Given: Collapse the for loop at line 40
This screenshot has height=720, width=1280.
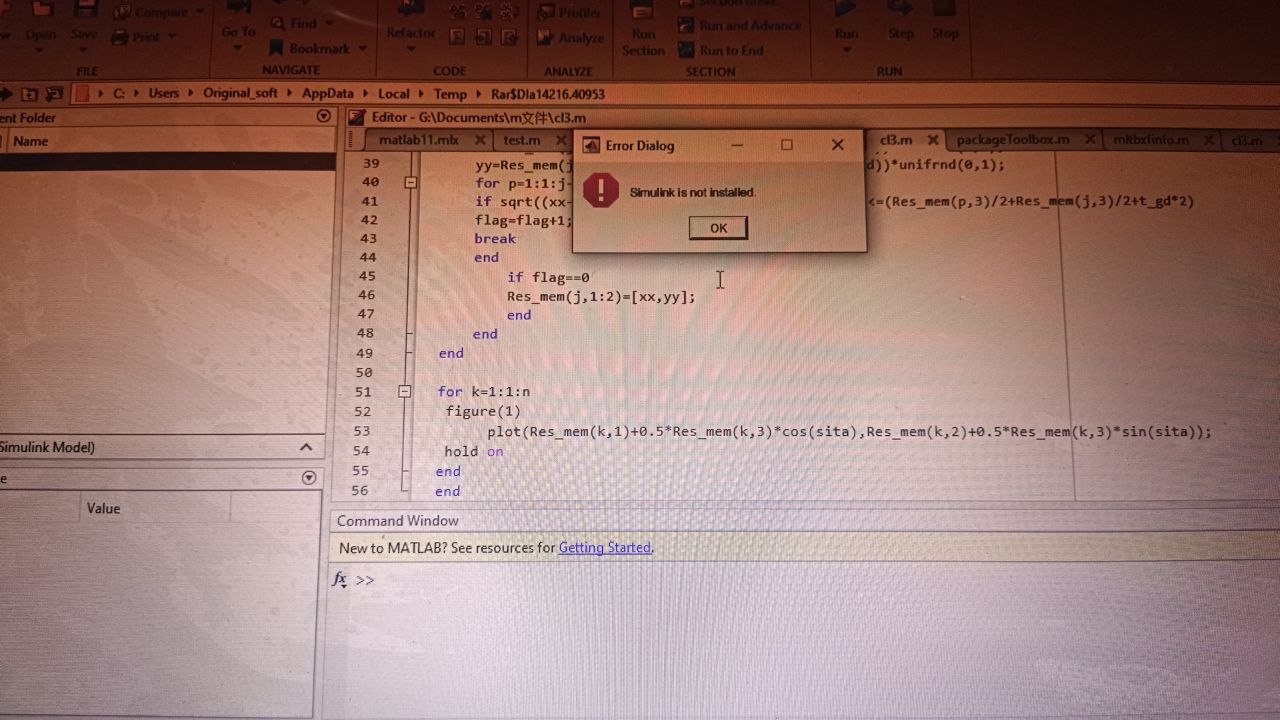Looking at the screenshot, I should click(x=410, y=183).
